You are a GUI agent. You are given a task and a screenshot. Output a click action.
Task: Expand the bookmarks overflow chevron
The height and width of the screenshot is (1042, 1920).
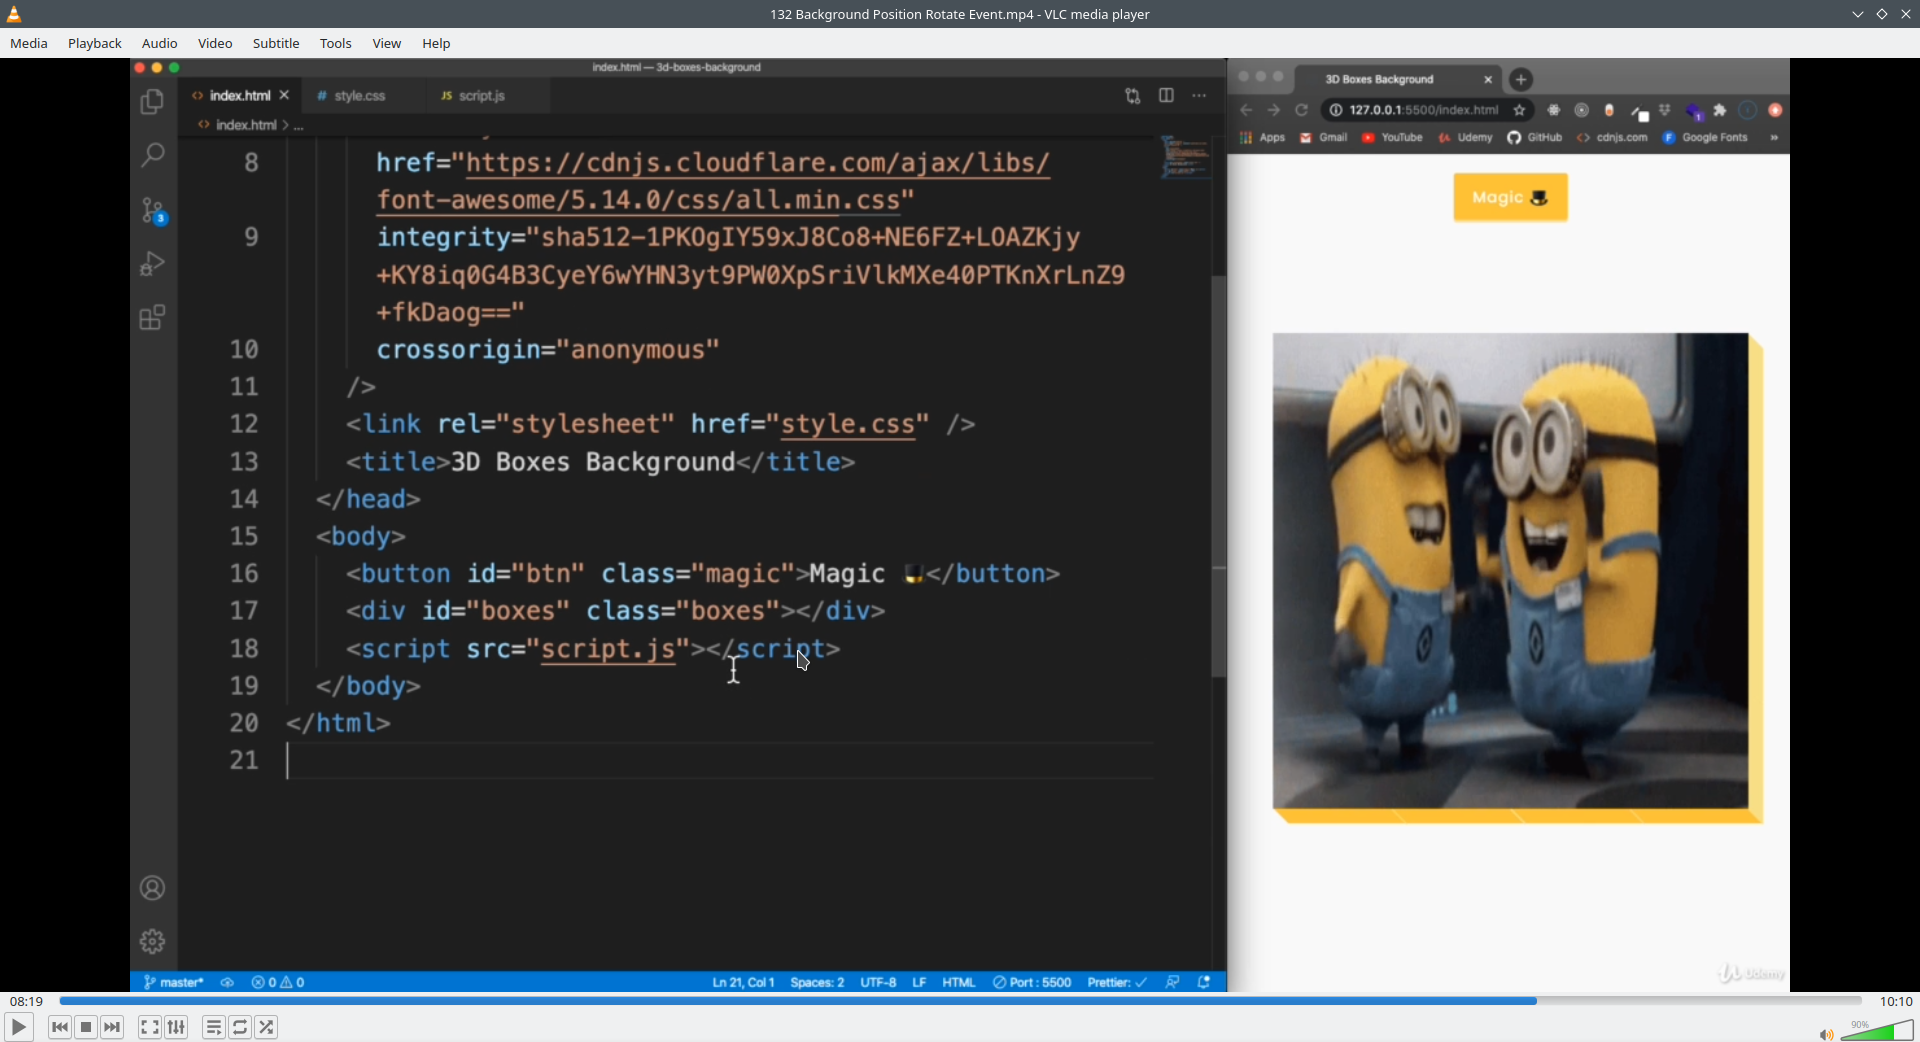pyautogui.click(x=1774, y=138)
